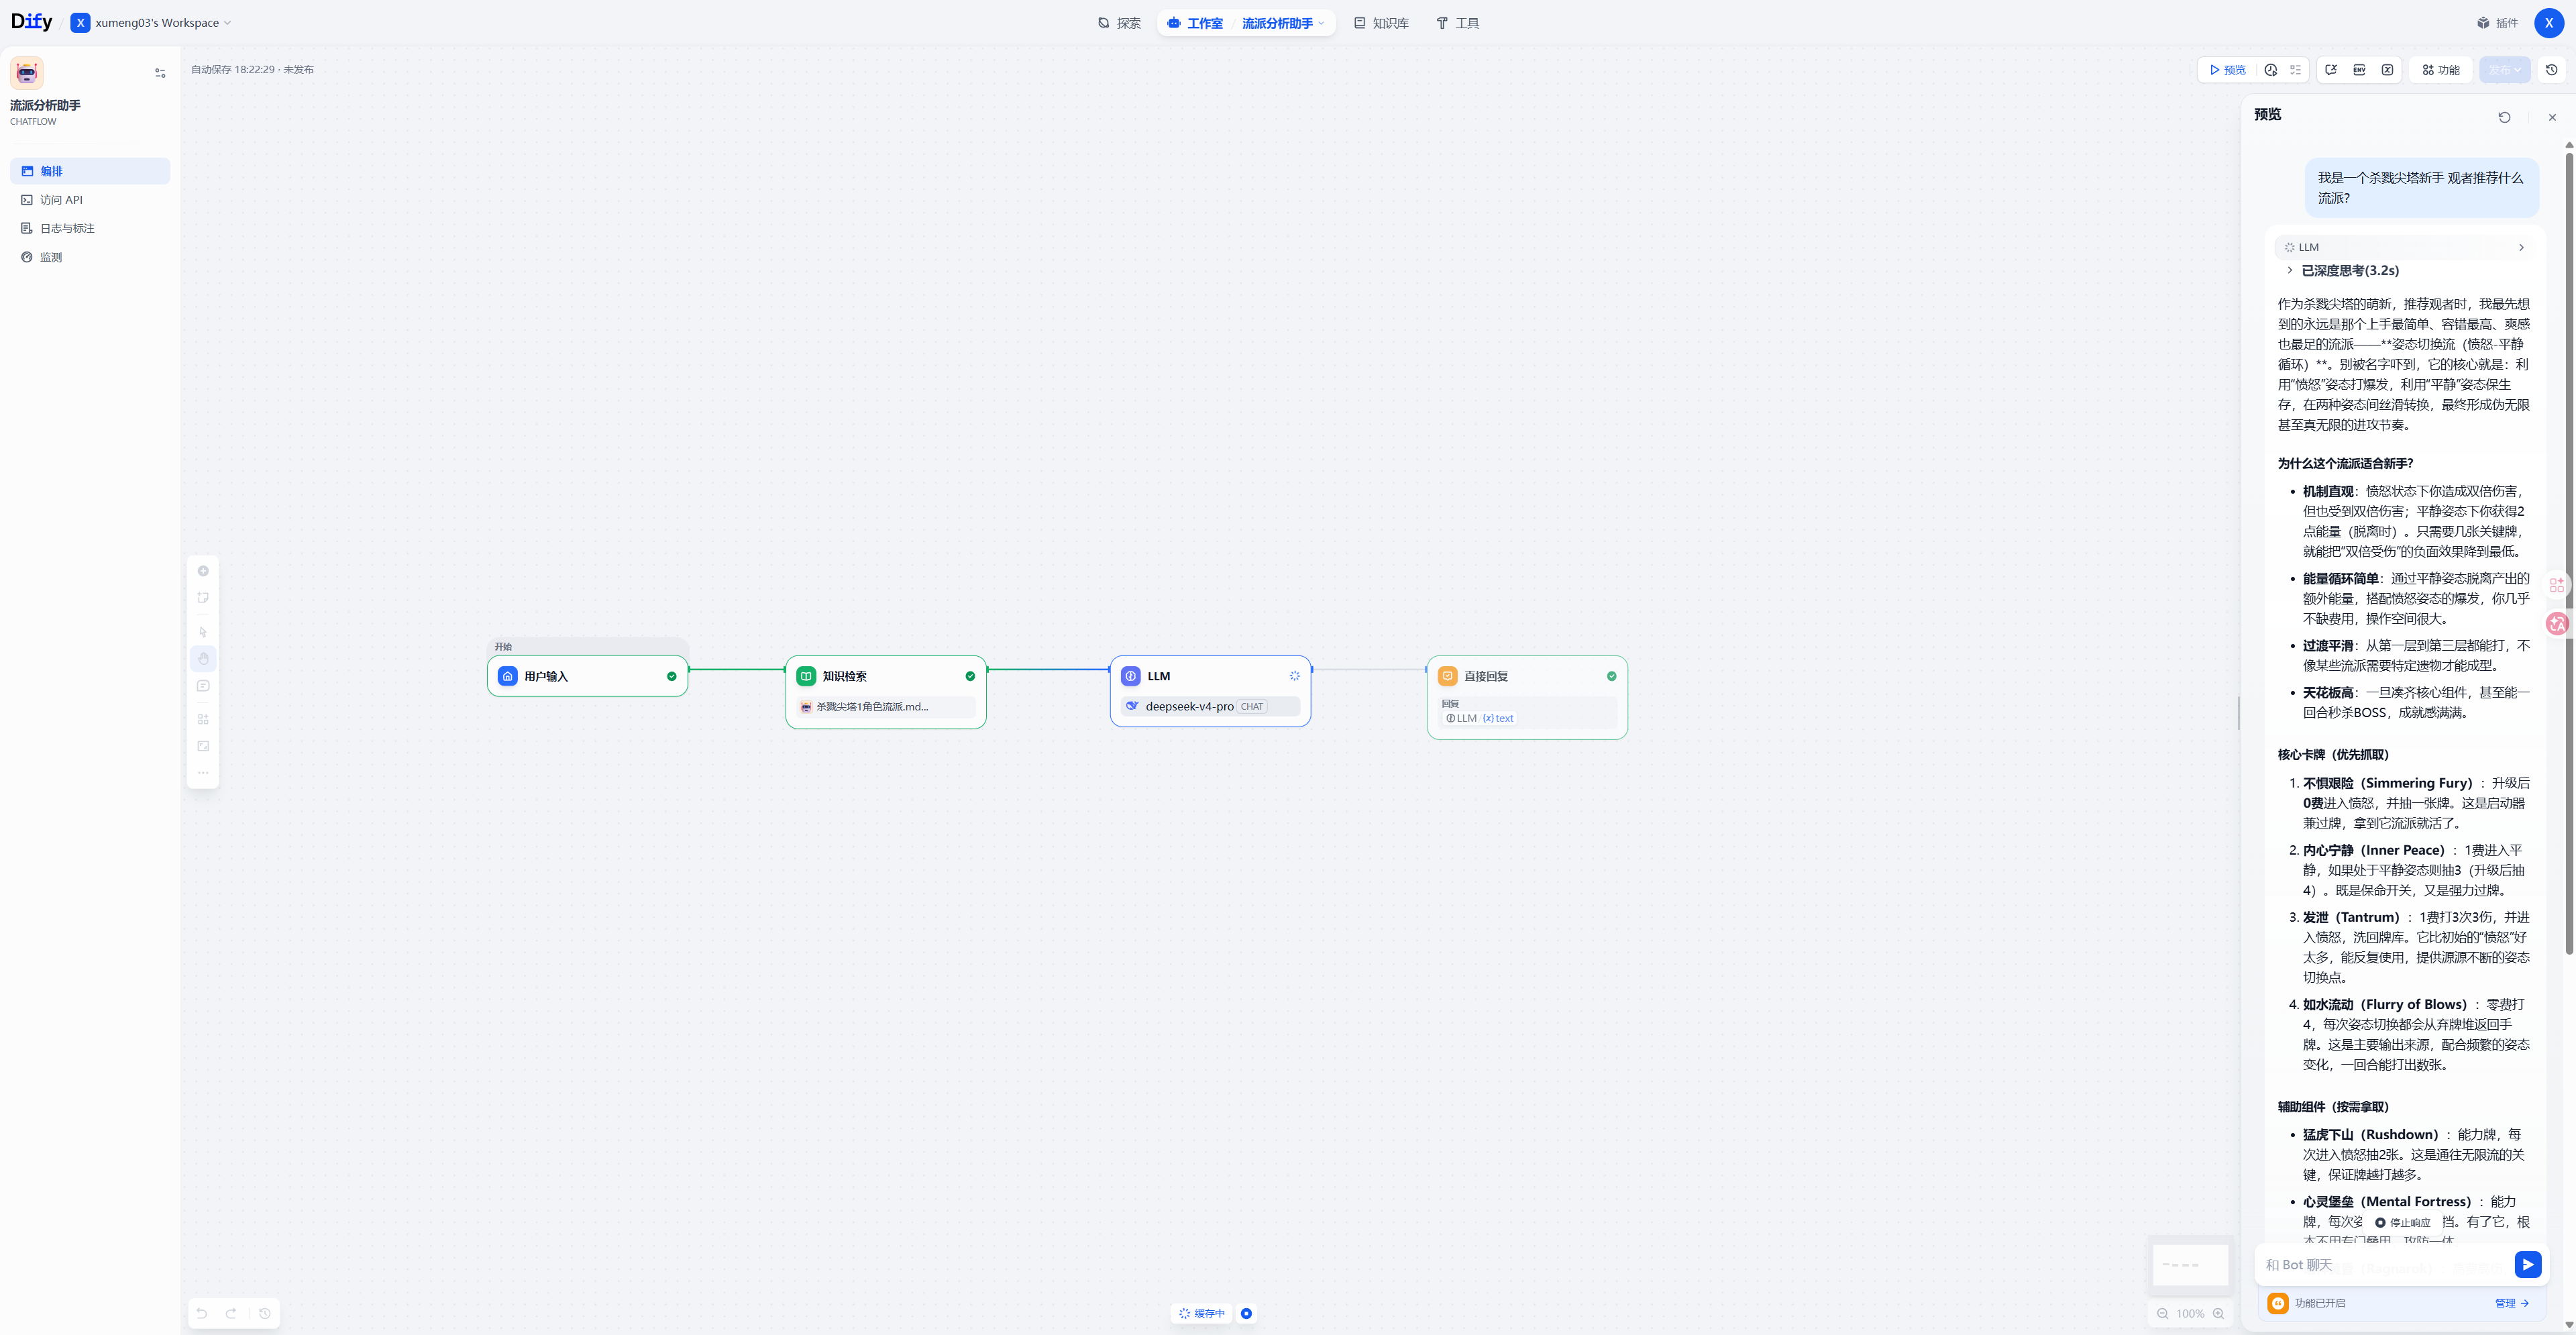This screenshot has height=1335, width=2576.
Task: Open the 插件 plugins page
Action: click(2497, 23)
